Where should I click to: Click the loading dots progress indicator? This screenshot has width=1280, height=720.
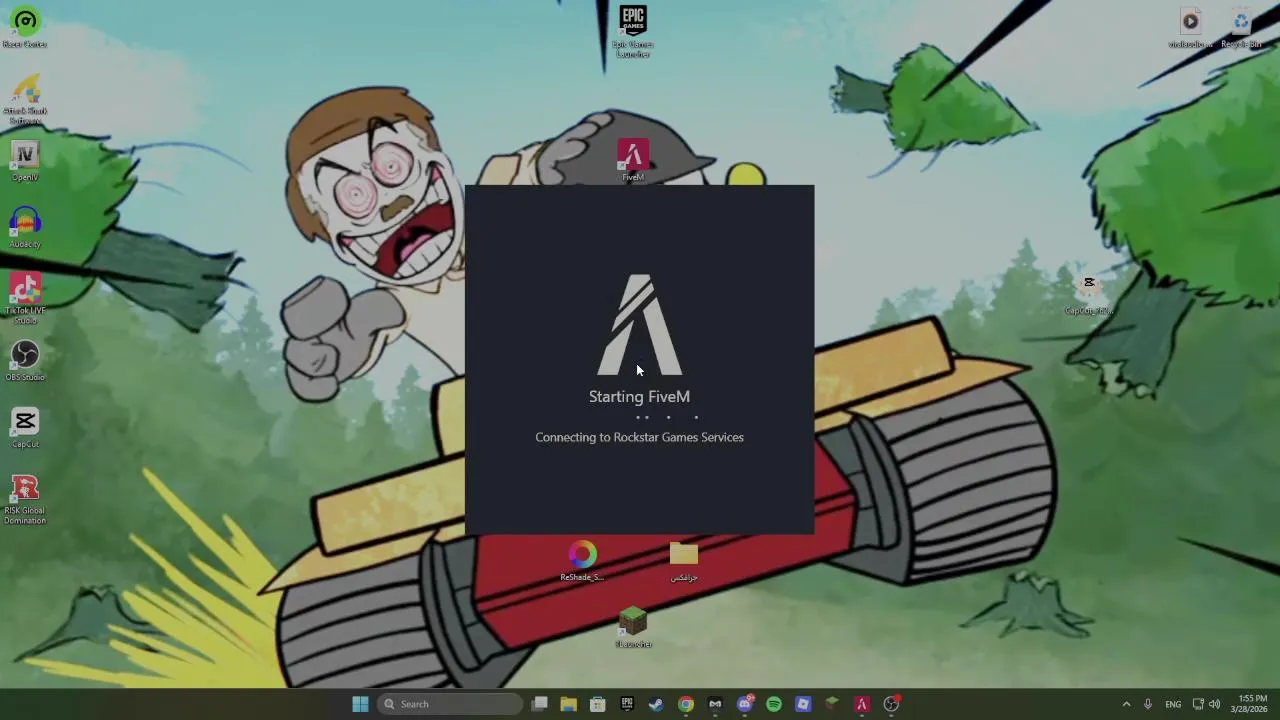666,417
